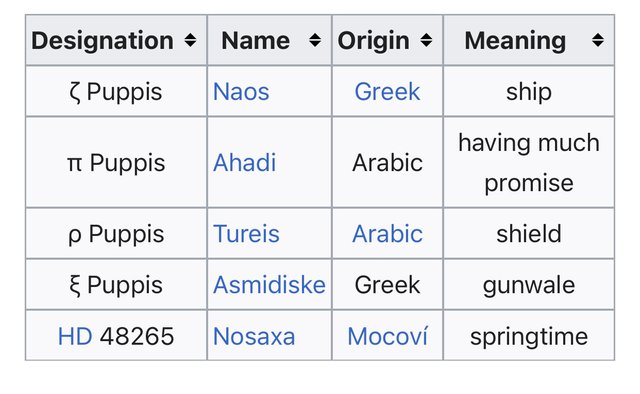Sort table by Origin column arrows
This screenshot has width=640, height=394.
(x=426, y=40)
